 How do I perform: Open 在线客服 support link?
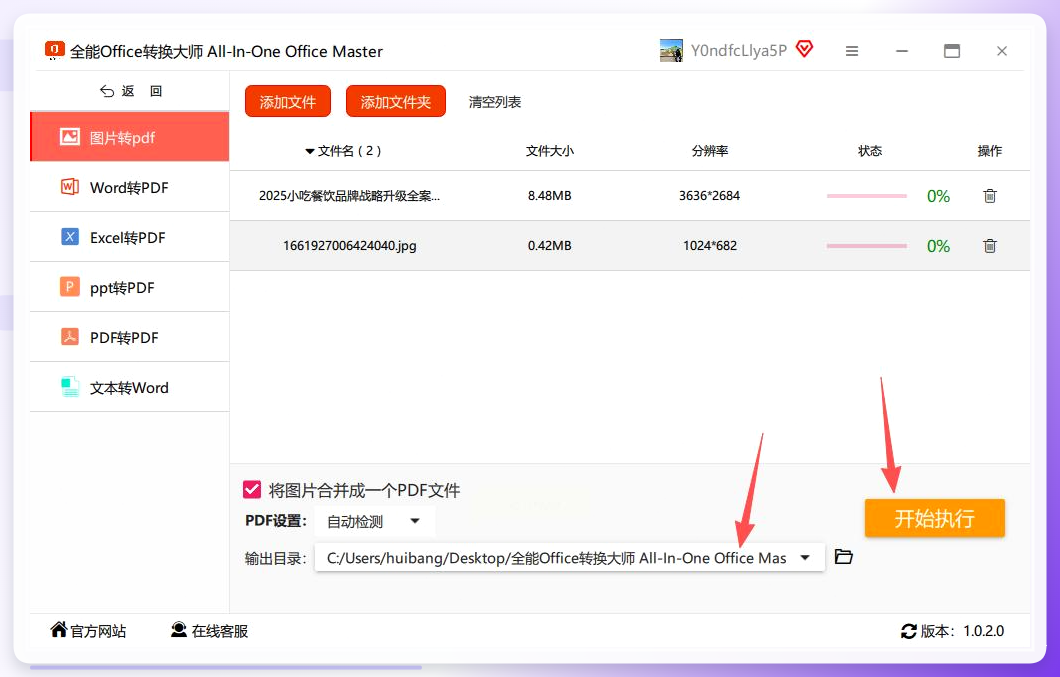pos(209,630)
